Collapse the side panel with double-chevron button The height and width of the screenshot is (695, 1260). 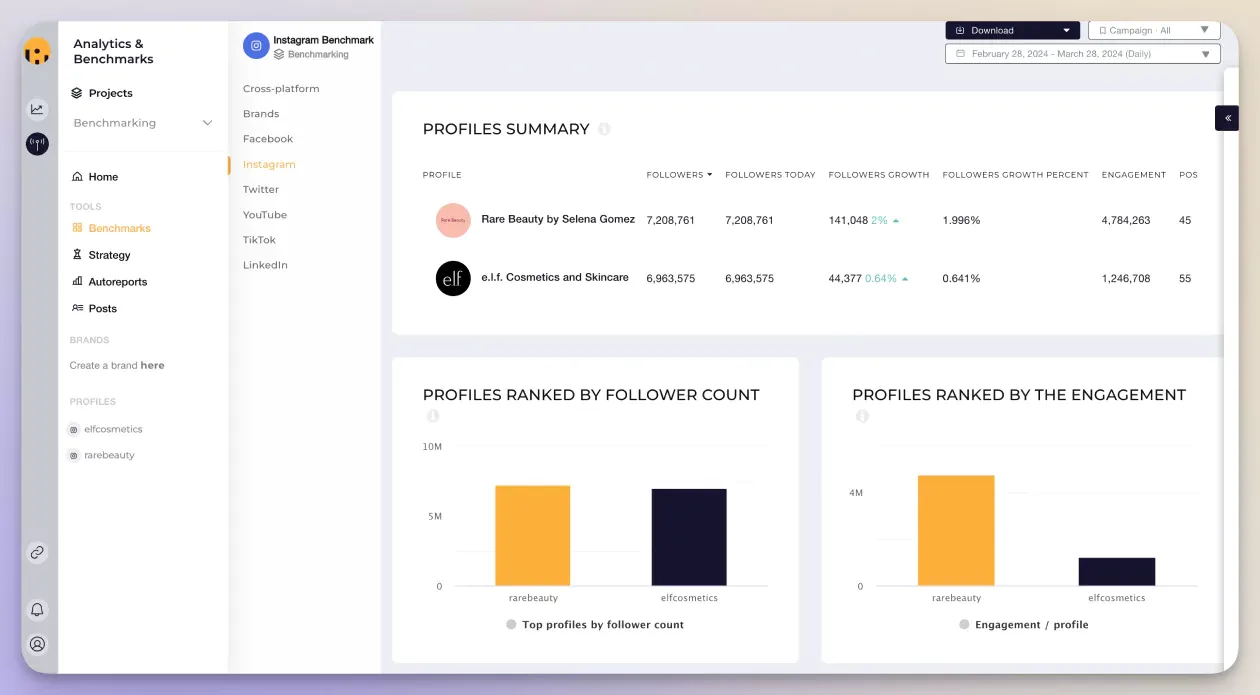point(1227,118)
